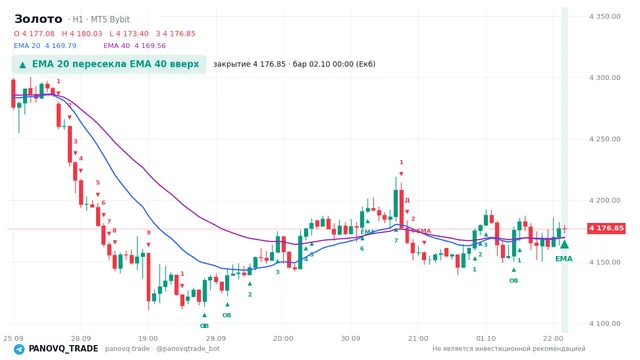Click the 29.09 date label on time axis
The image size is (640, 360).
(x=216, y=338)
